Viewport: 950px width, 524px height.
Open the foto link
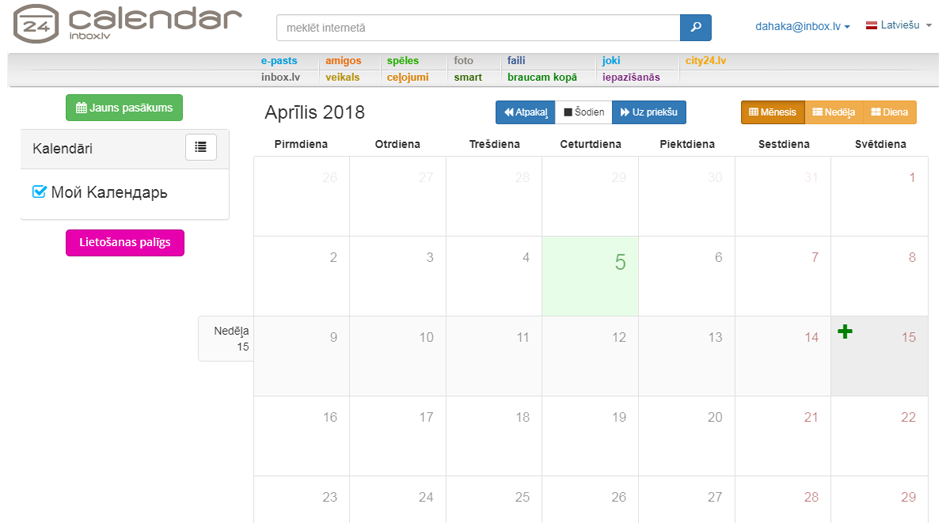coord(463,61)
